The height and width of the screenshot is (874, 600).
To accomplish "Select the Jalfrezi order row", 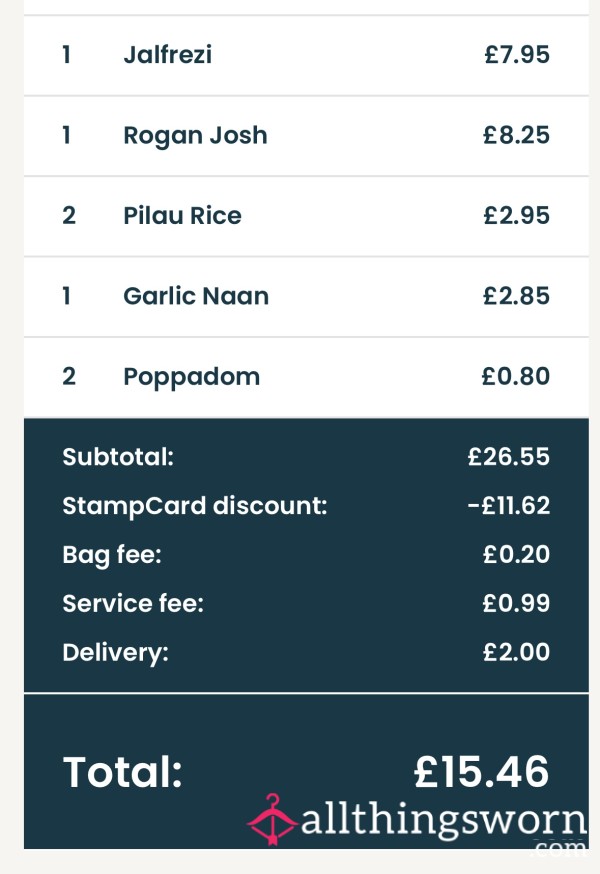I will [306, 56].
